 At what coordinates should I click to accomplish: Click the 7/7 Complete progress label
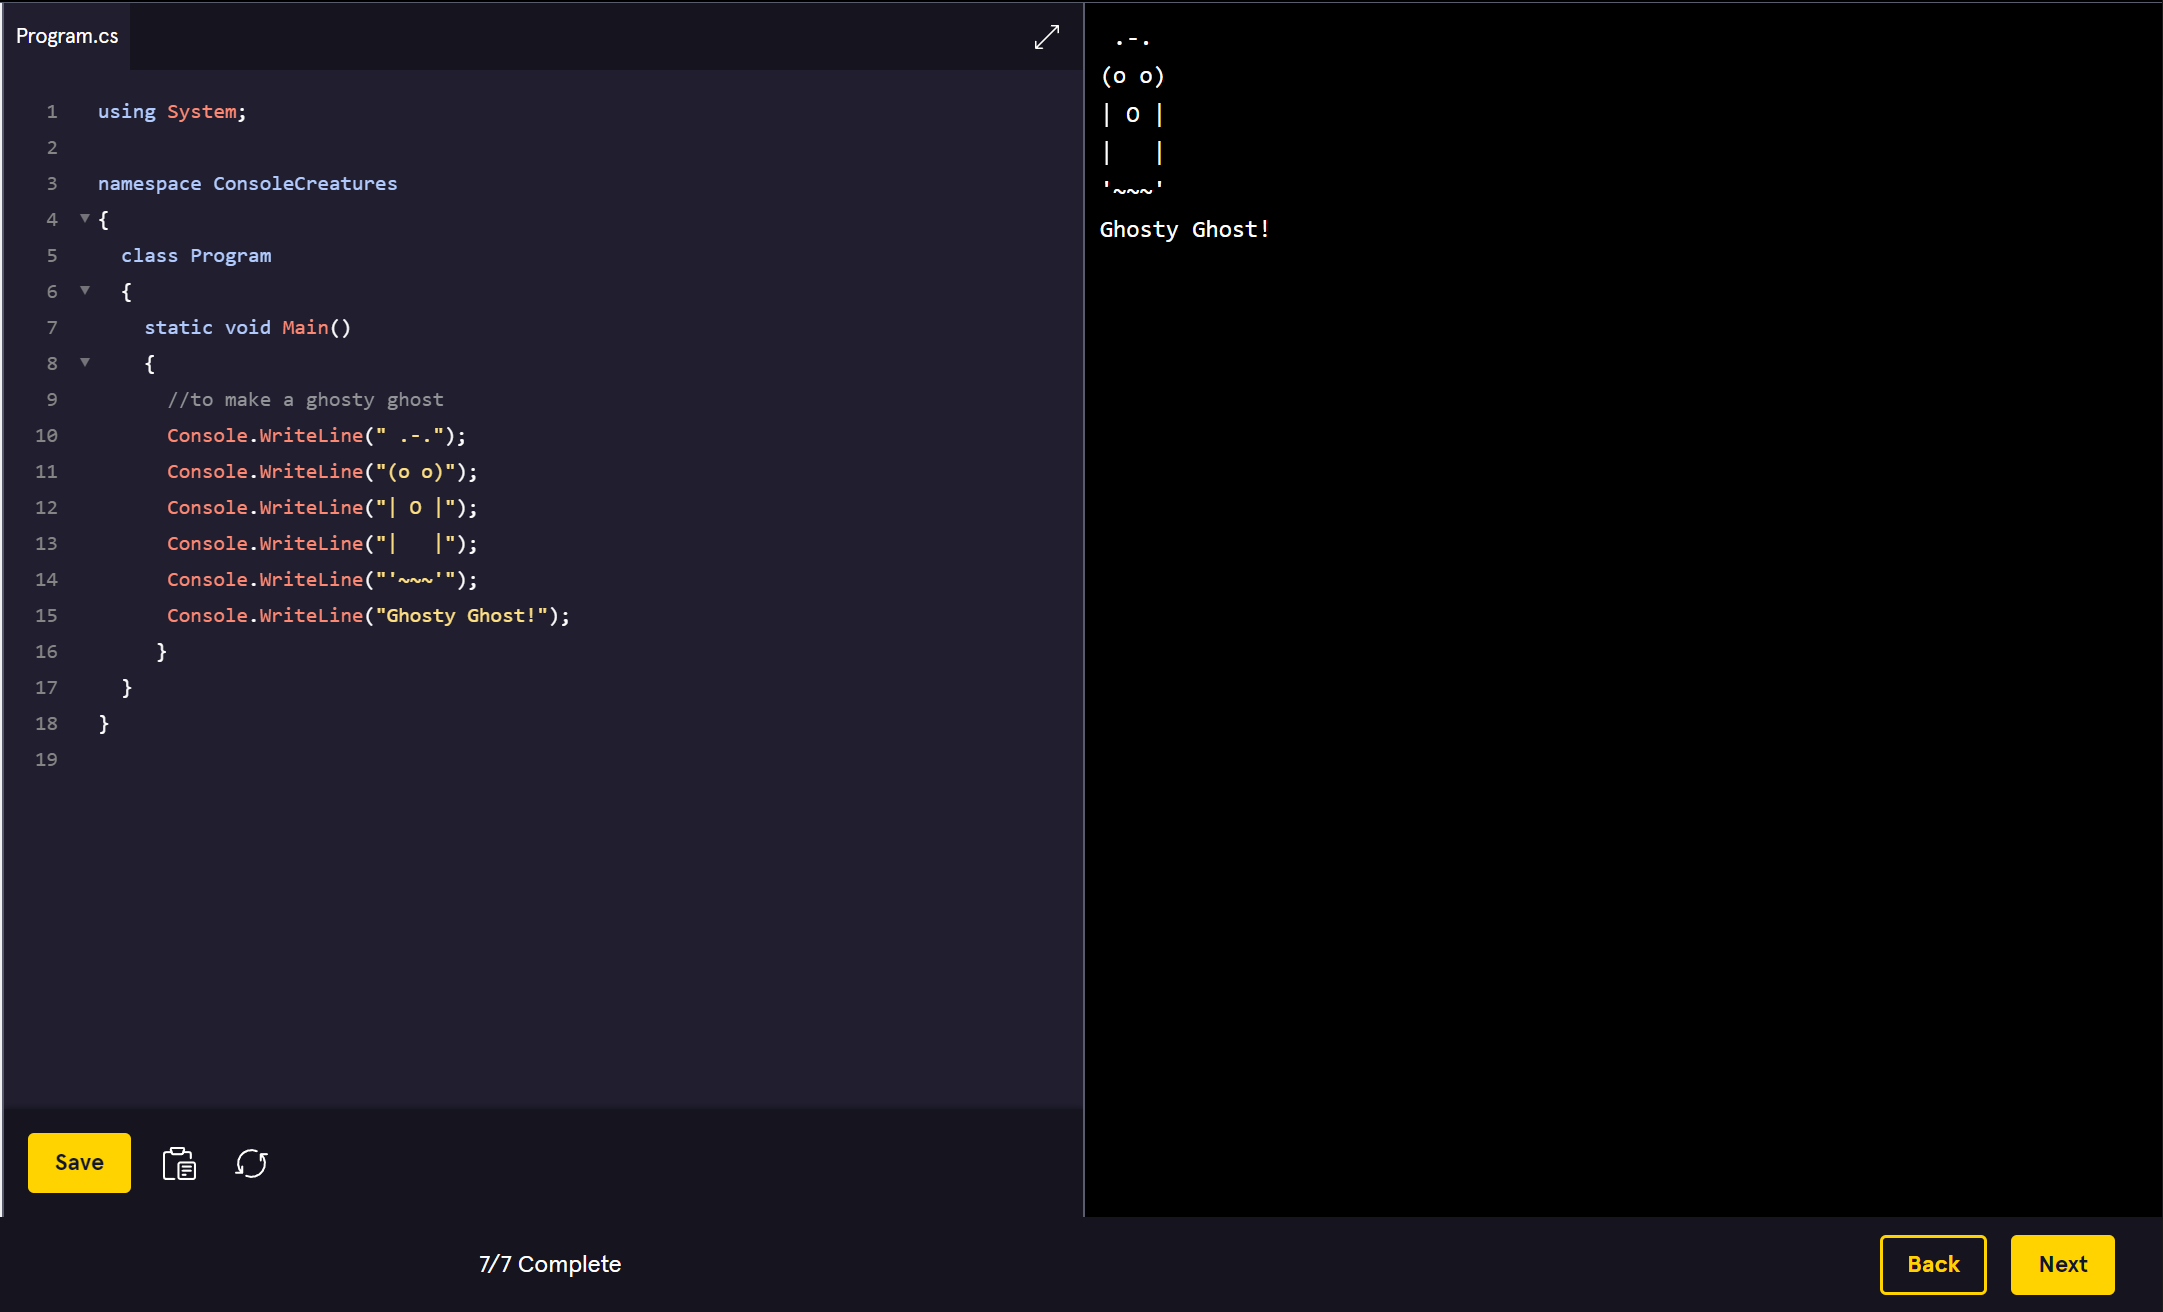click(x=550, y=1264)
